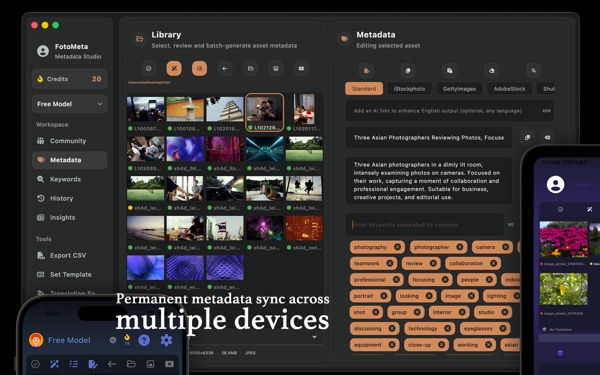Select Metadata in the sidebar
The height and width of the screenshot is (375, 600).
(x=69, y=160)
